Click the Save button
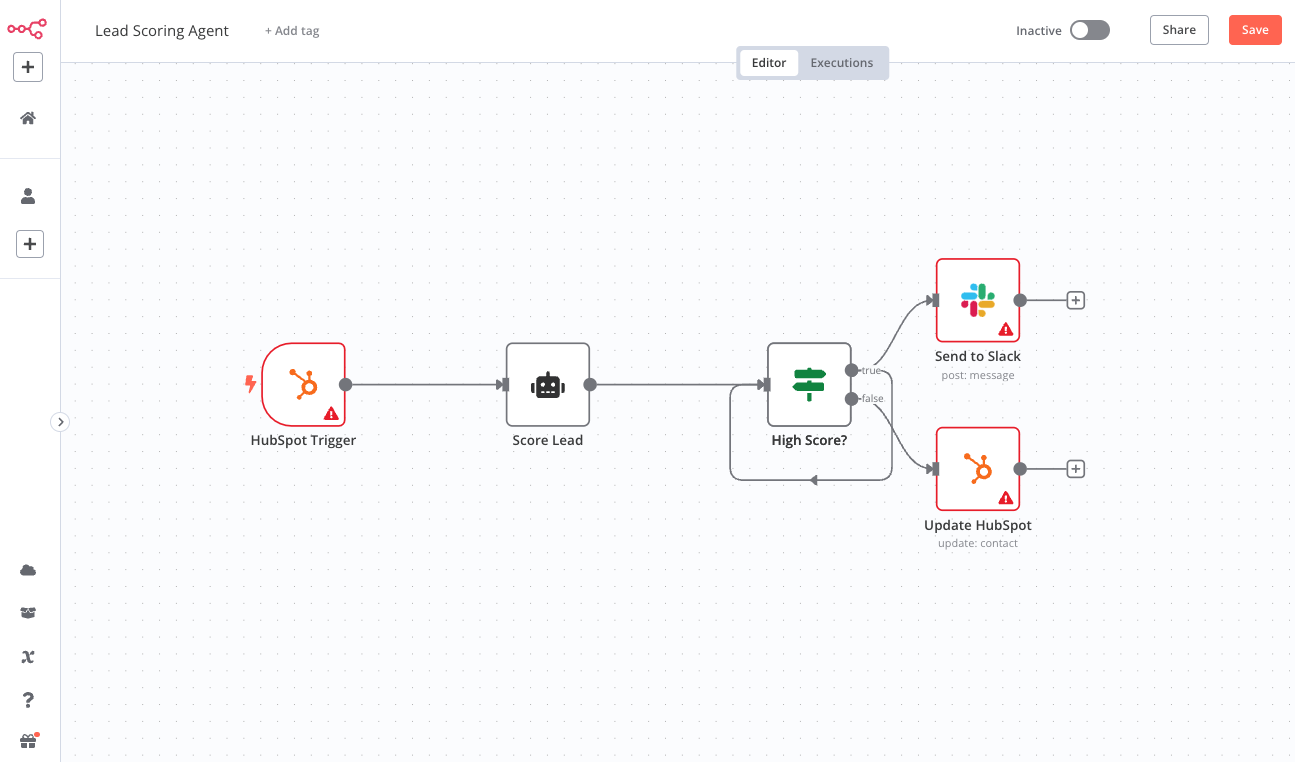 coord(1255,30)
